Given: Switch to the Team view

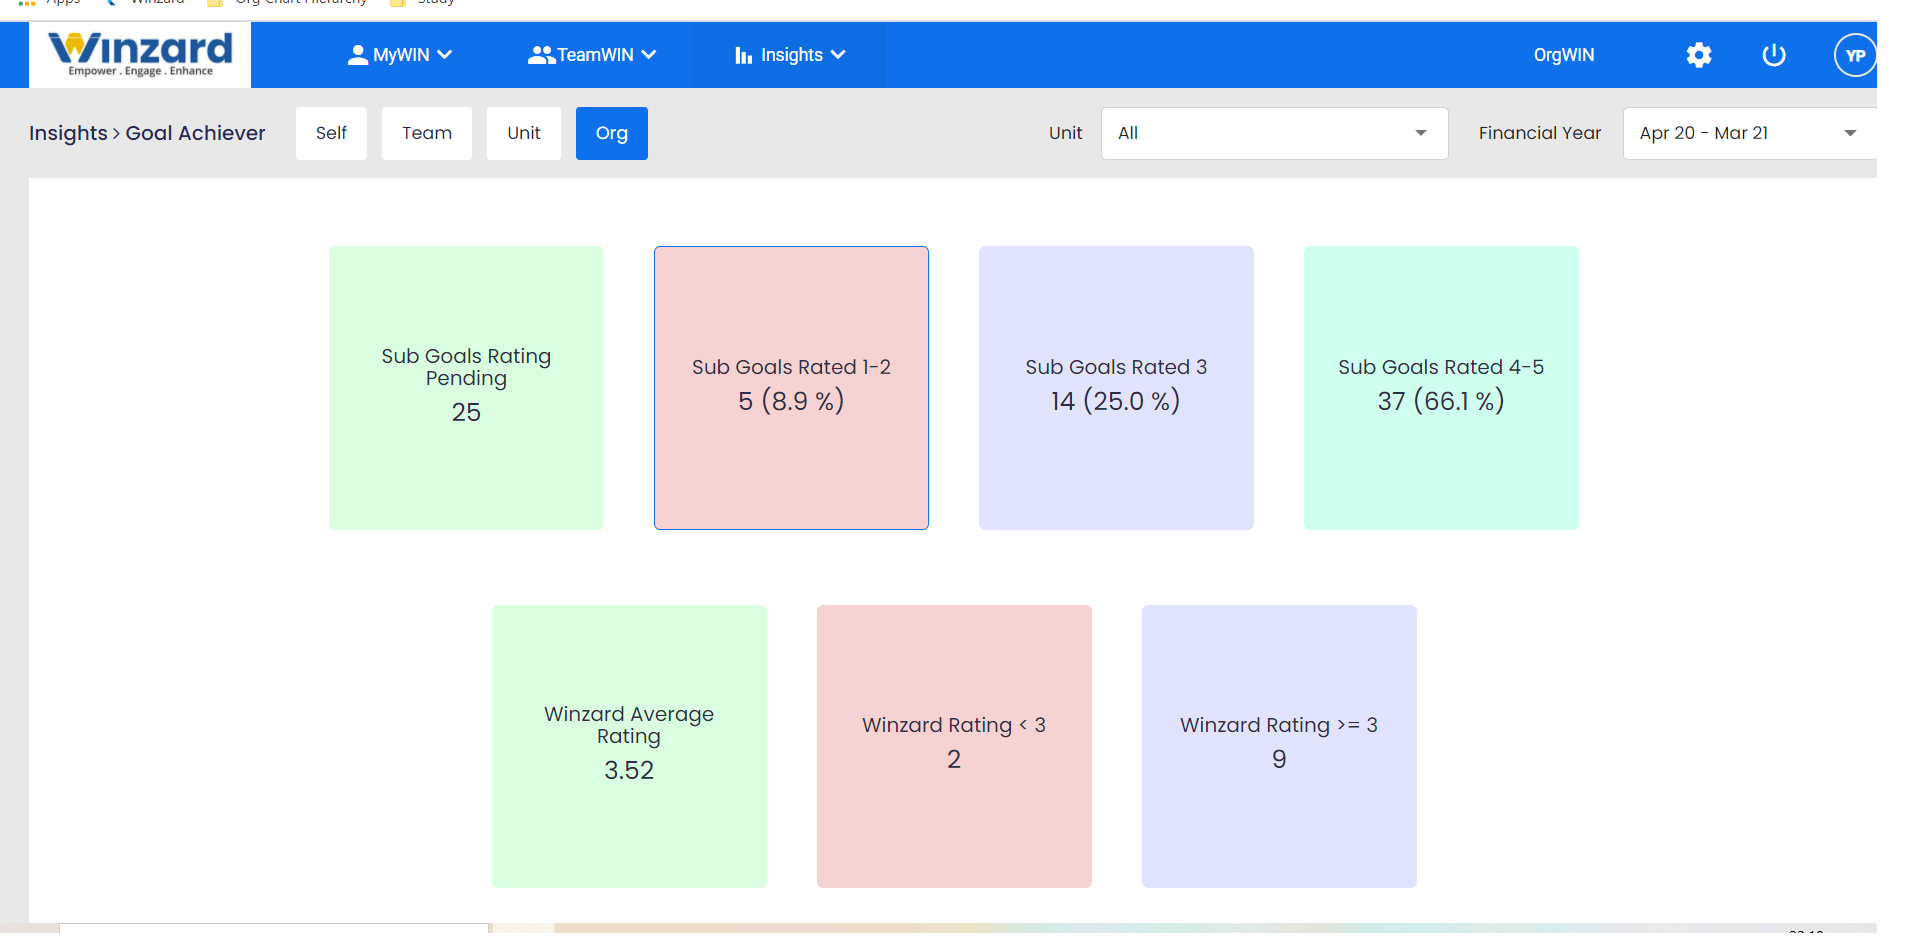Looking at the screenshot, I should [x=426, y=132].
